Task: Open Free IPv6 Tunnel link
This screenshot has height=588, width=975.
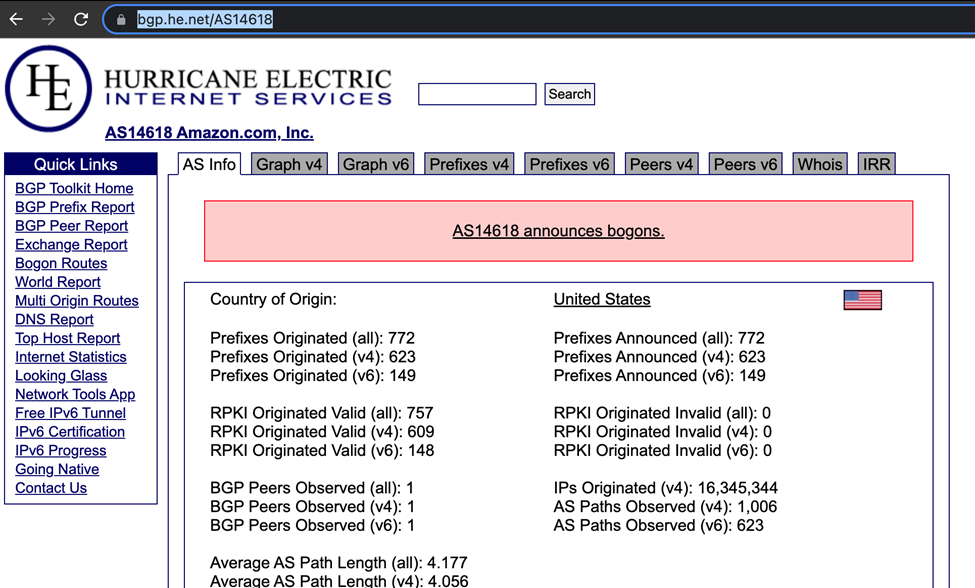Action: [70, 413]
